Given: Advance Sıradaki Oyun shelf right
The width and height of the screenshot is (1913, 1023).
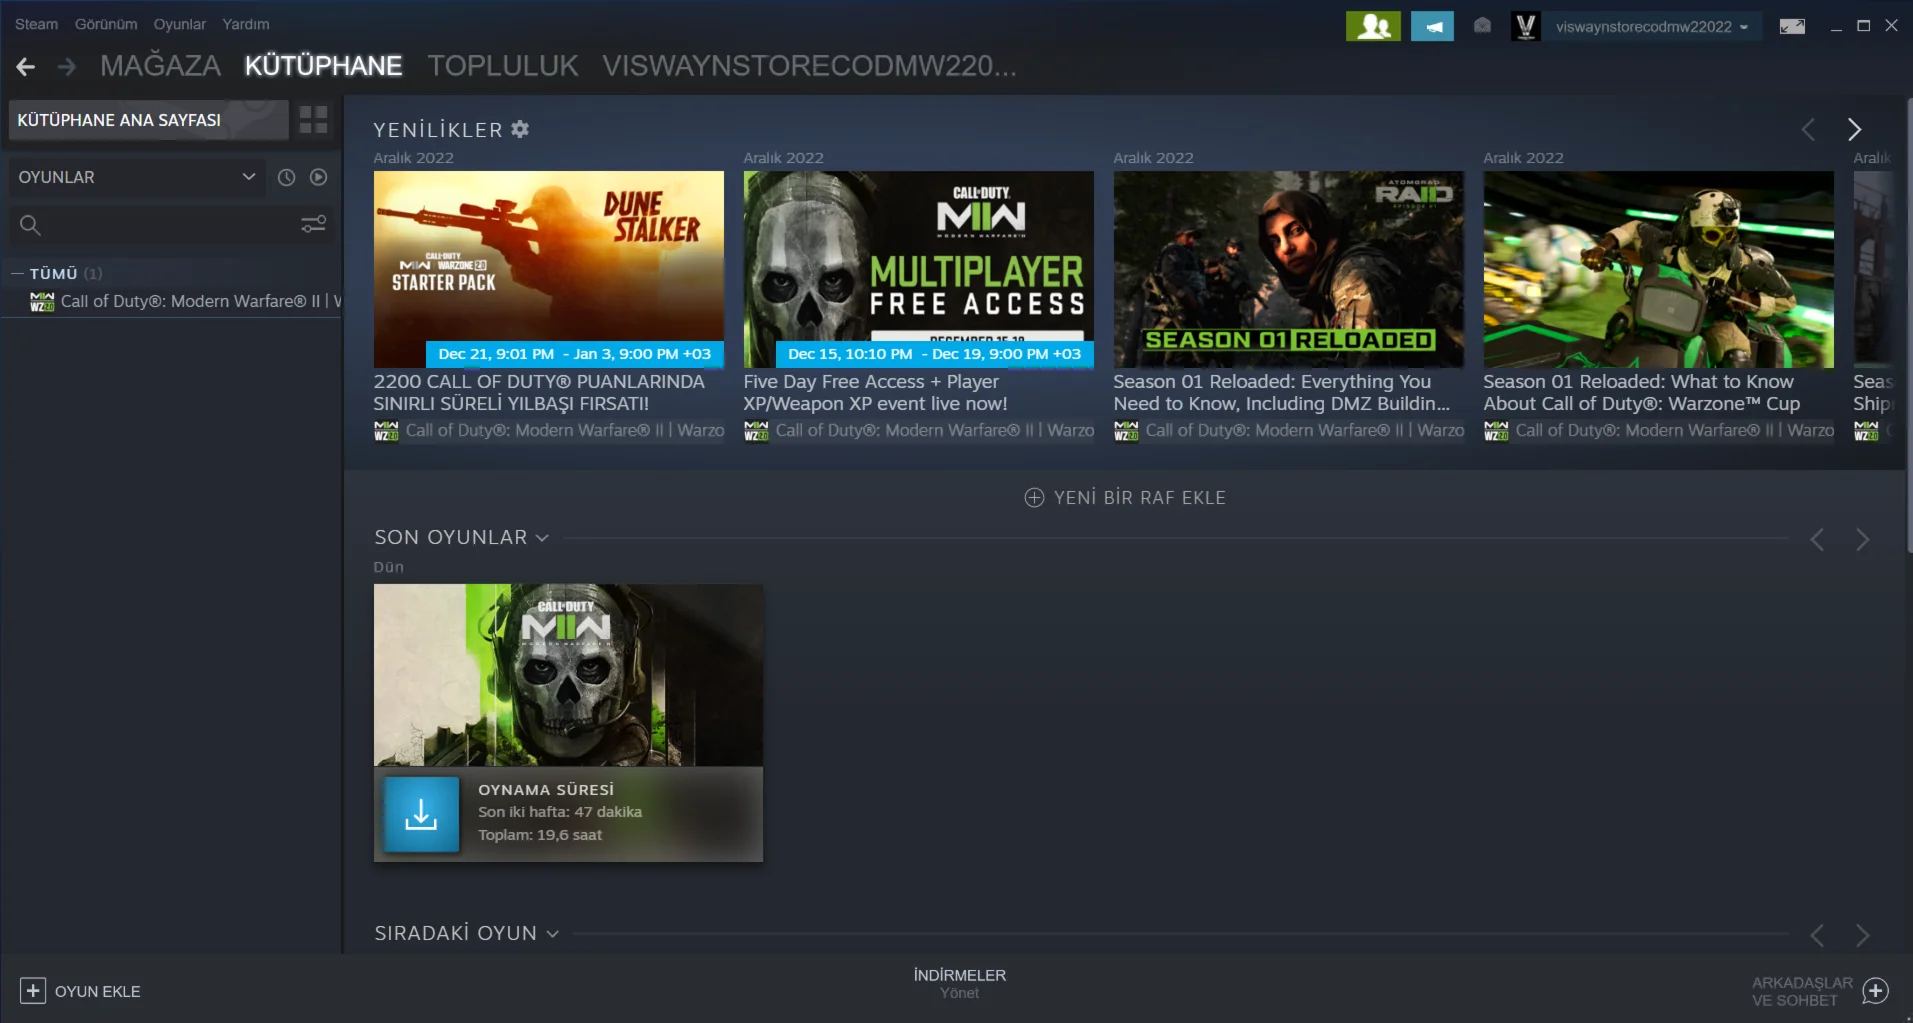Looking at the screenshot, I should coord(1862,935).
